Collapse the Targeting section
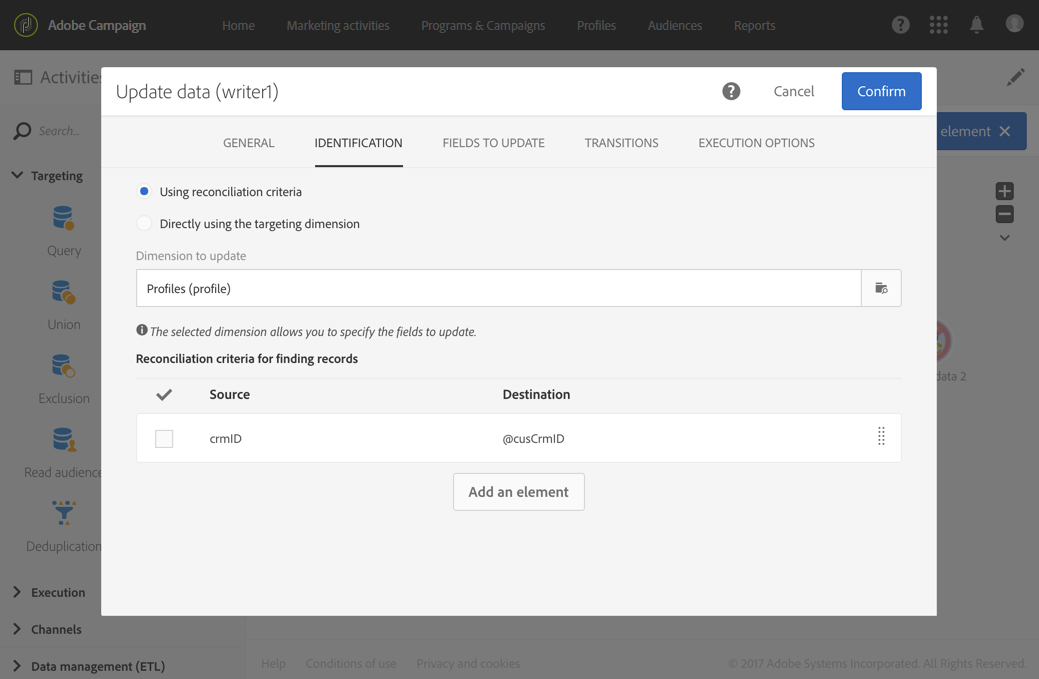 17,175
